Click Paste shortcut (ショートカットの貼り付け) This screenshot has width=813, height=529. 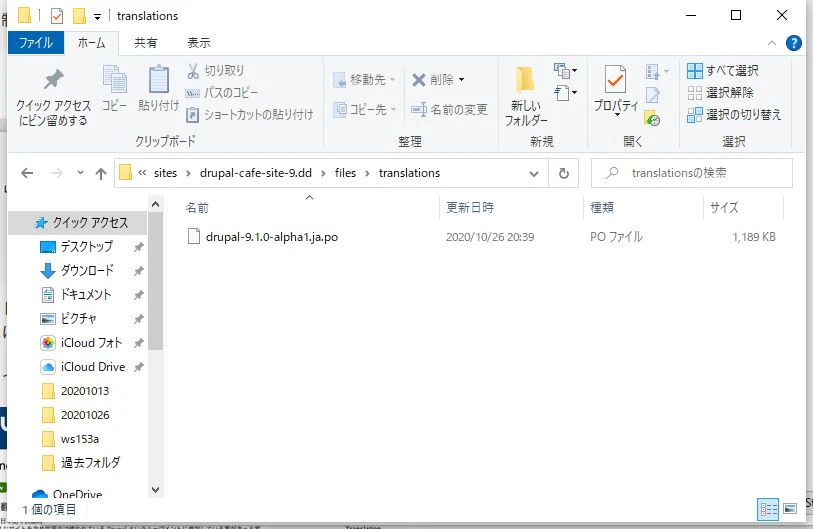point(249,115)
